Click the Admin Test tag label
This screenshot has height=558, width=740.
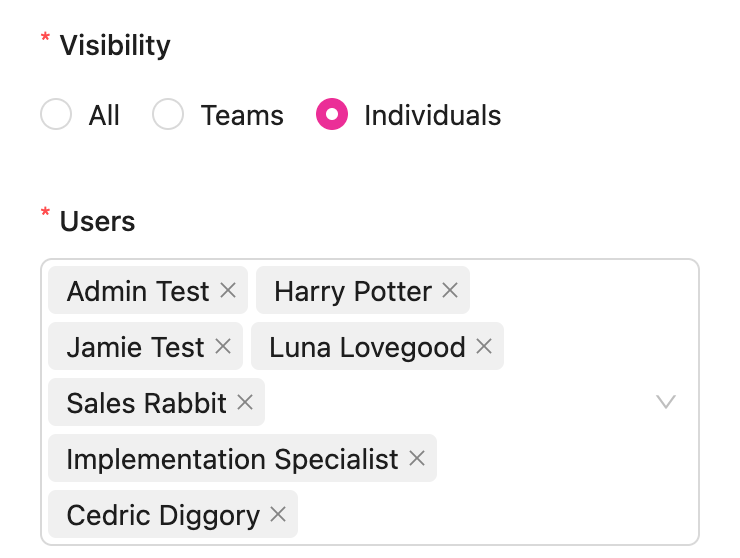pyautogui.click(x=137, y=291)
